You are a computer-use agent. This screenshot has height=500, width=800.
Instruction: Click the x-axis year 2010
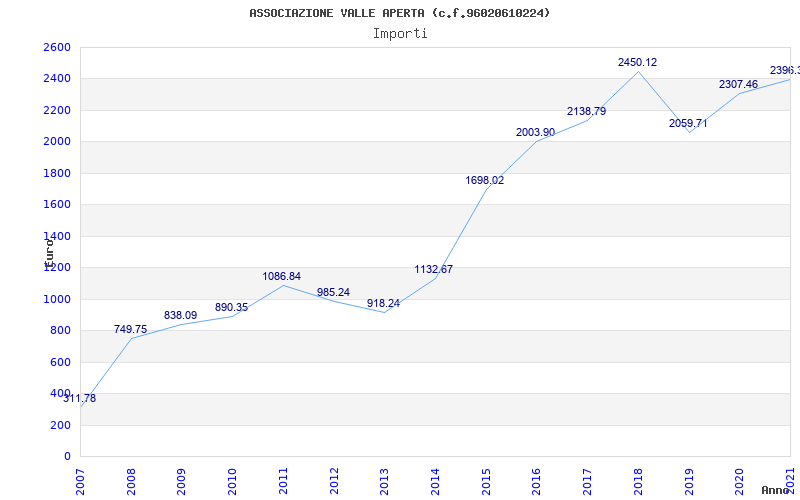pos(232,481)
